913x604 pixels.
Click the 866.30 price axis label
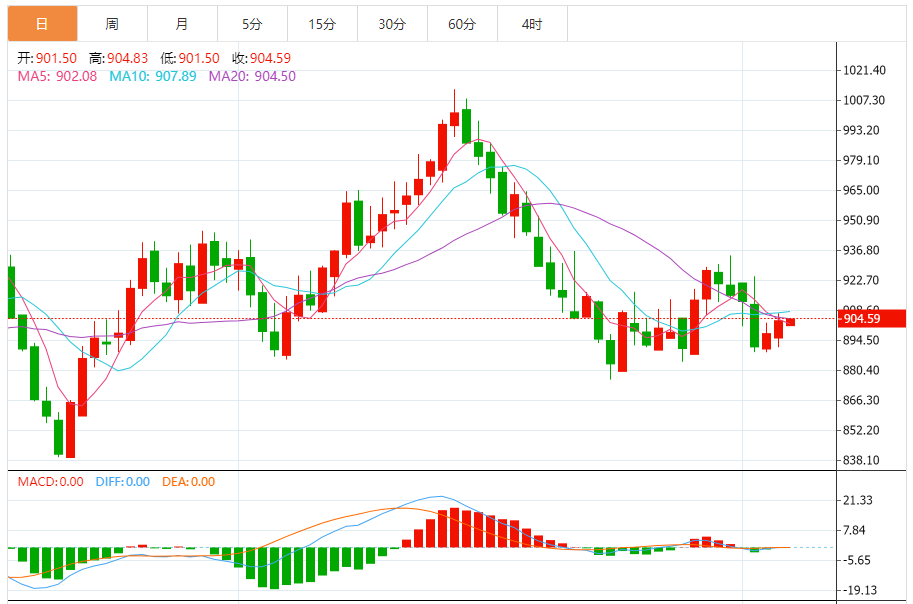(x=861, y=400)
